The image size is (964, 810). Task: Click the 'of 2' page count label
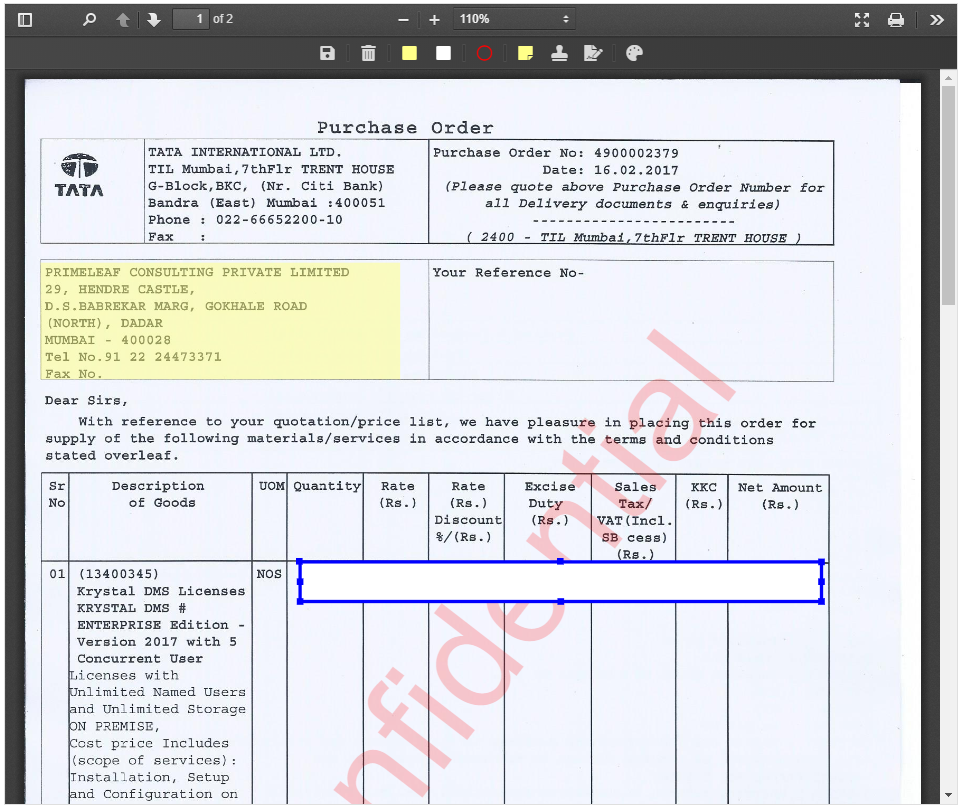pyautogui.click(x=223, y=19)
